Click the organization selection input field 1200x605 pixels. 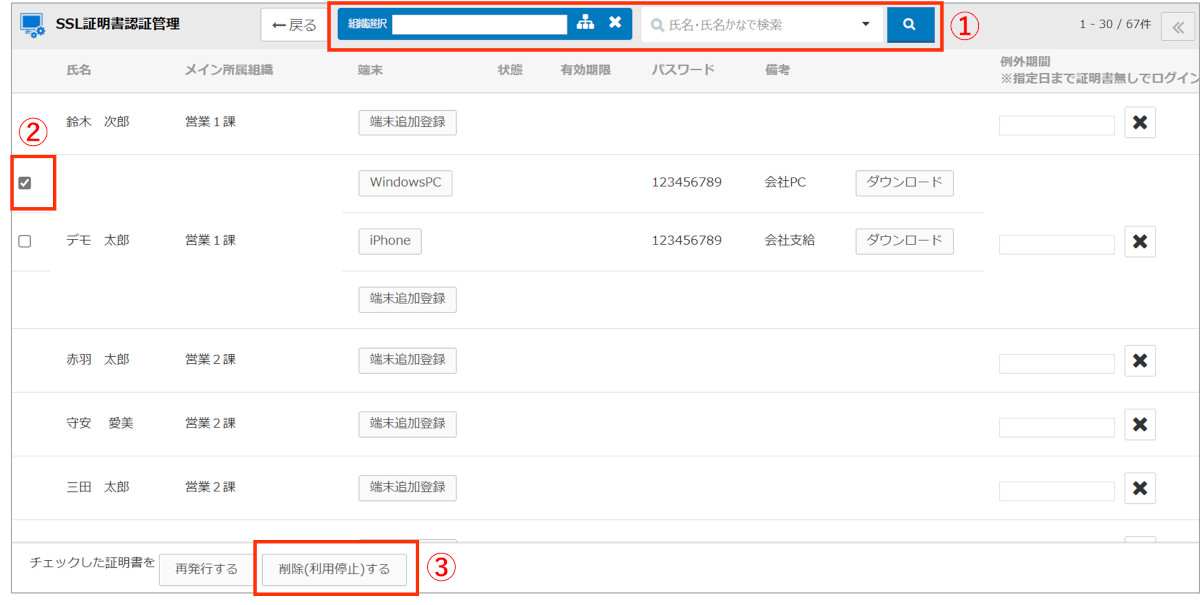coord(479,24)
